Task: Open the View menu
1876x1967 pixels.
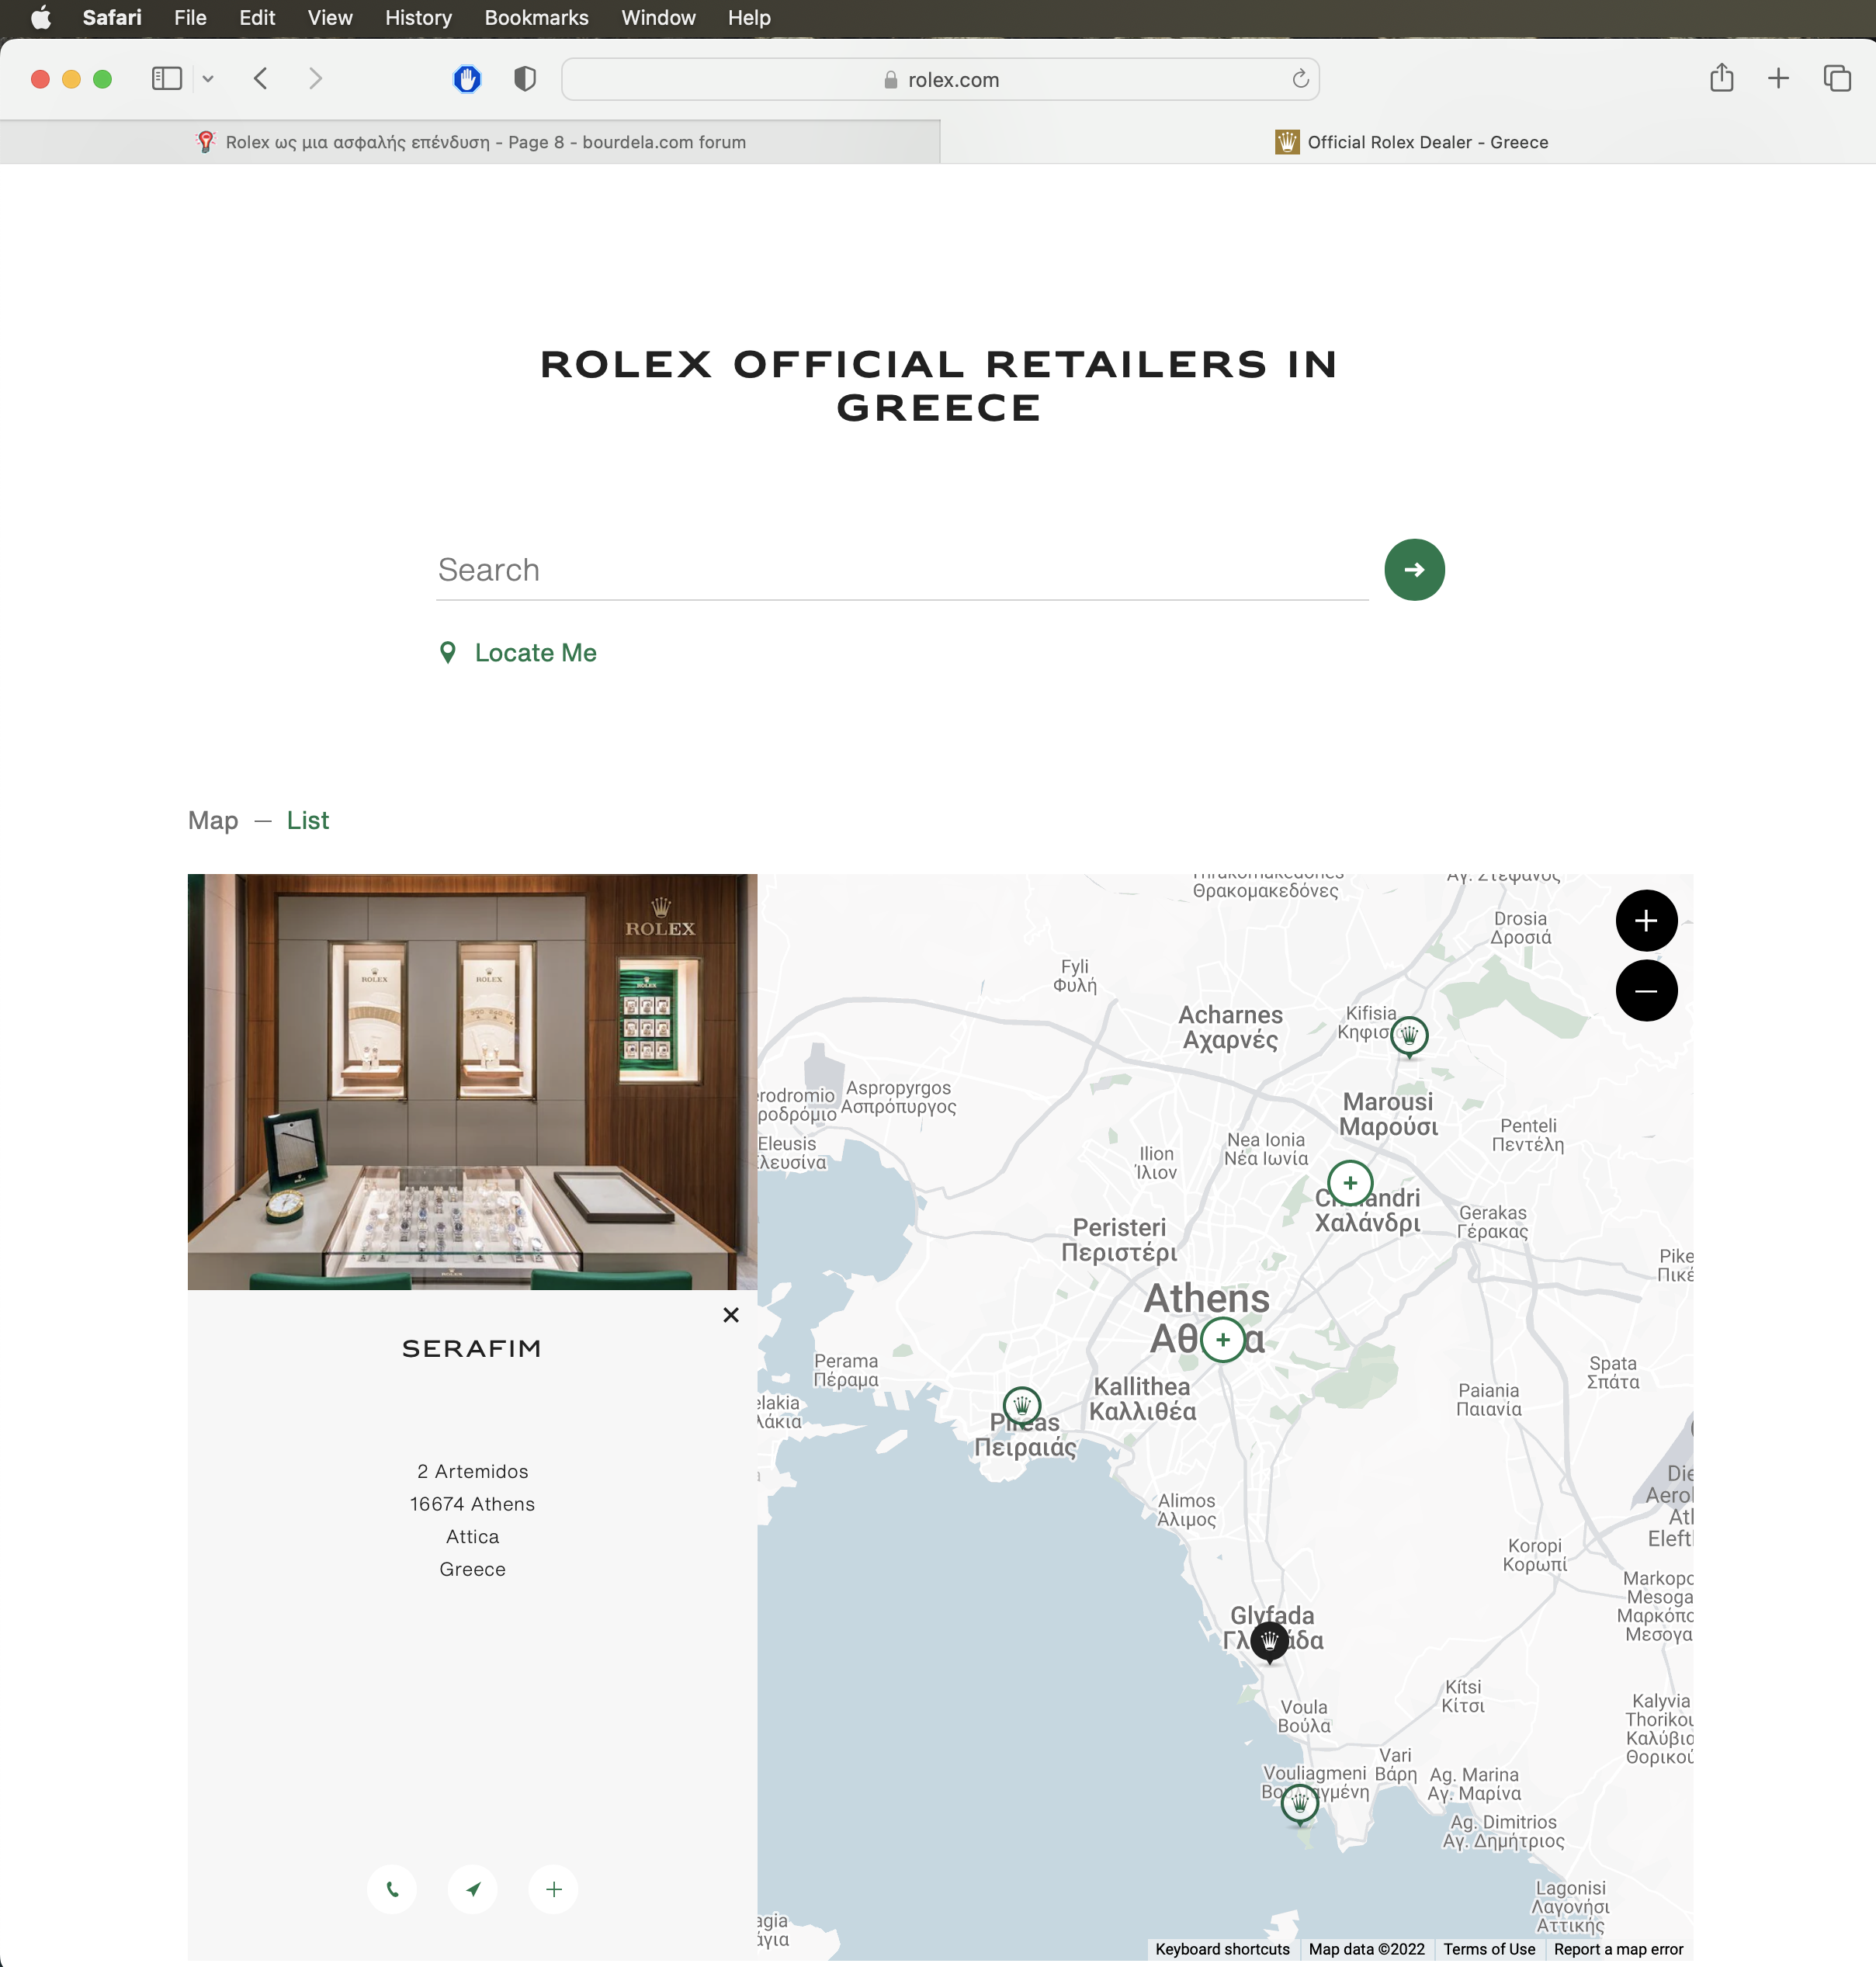Action: click(x=330, y=18)
